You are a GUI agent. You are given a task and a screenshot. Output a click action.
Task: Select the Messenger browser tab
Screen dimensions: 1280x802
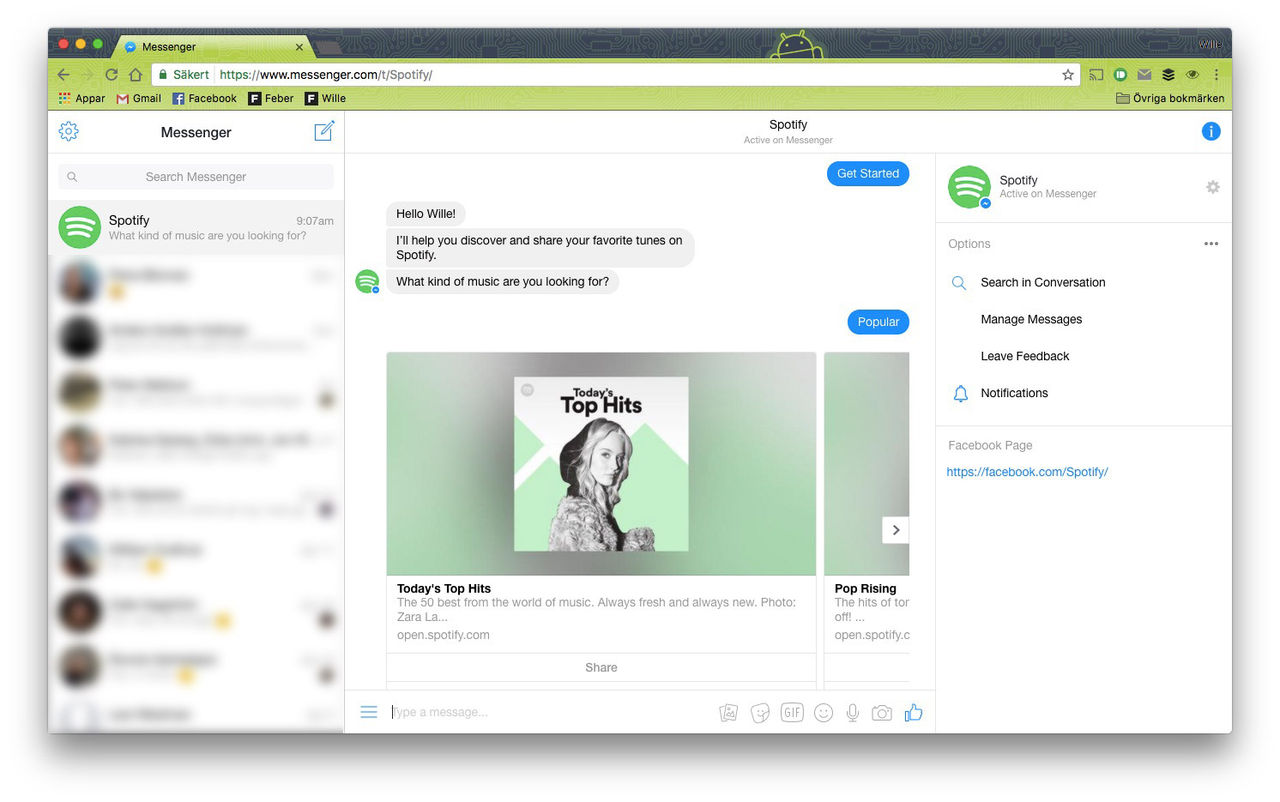[x=213, y=46]
